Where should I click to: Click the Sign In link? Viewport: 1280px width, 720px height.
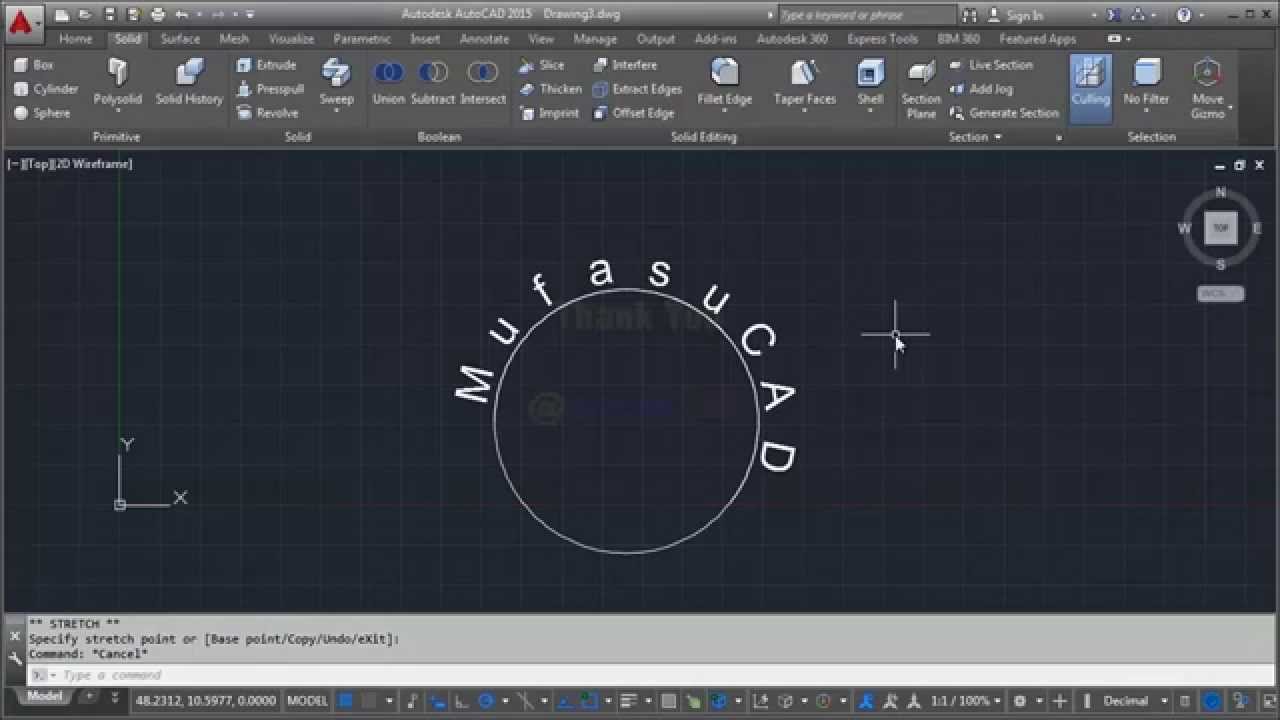click(1024, 15)
